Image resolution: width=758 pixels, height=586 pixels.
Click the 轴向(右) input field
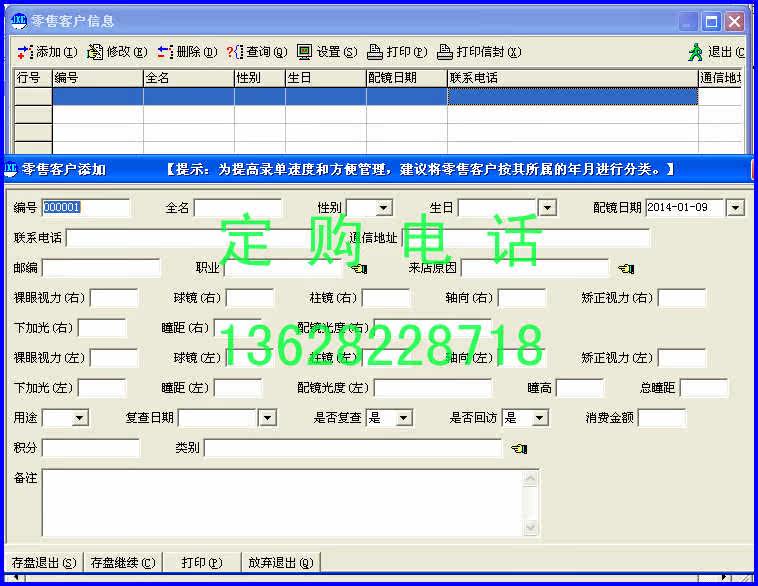522,298
